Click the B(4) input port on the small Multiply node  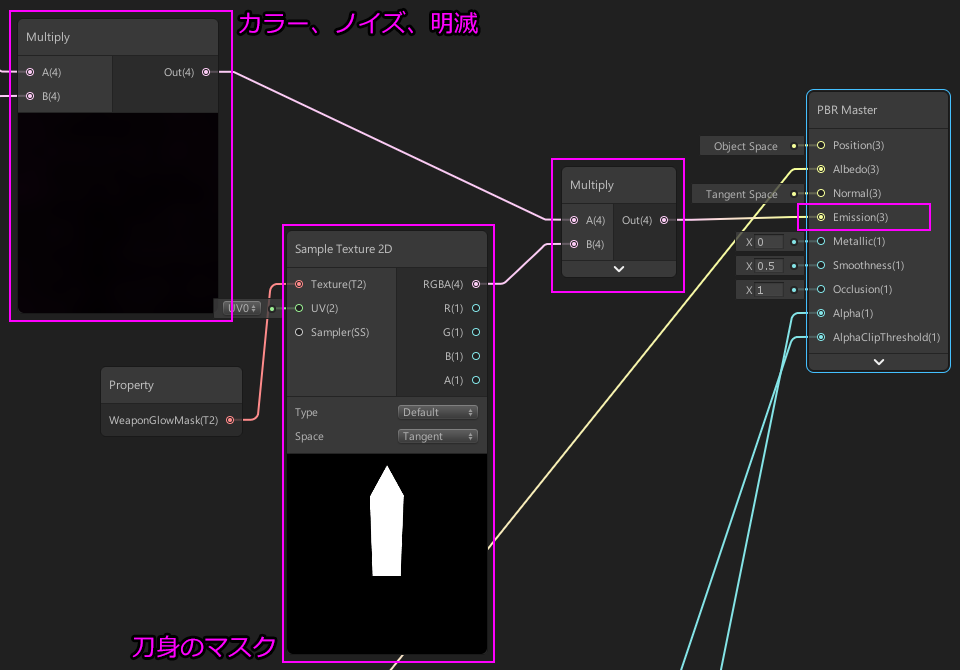(574, 244)
